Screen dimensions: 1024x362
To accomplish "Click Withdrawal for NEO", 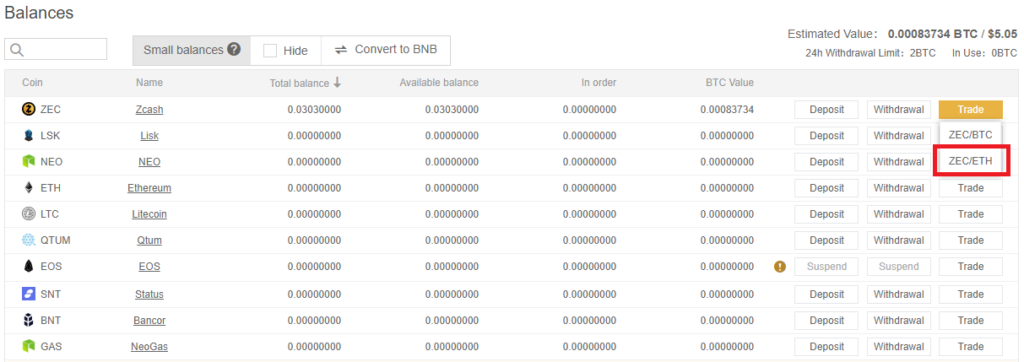I will click(x=899, y=161).
